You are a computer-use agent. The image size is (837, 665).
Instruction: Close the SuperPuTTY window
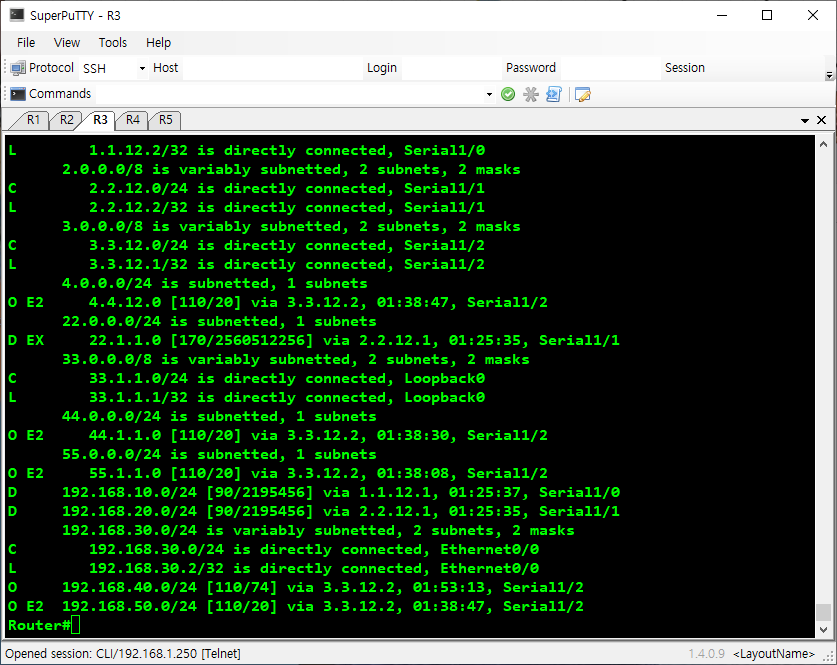tap(812, 15)
